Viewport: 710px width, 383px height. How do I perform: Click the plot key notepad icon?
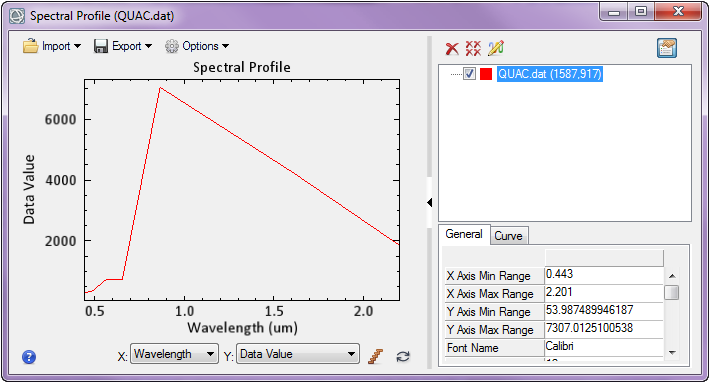pyautogui.click(x=667, y=48)
